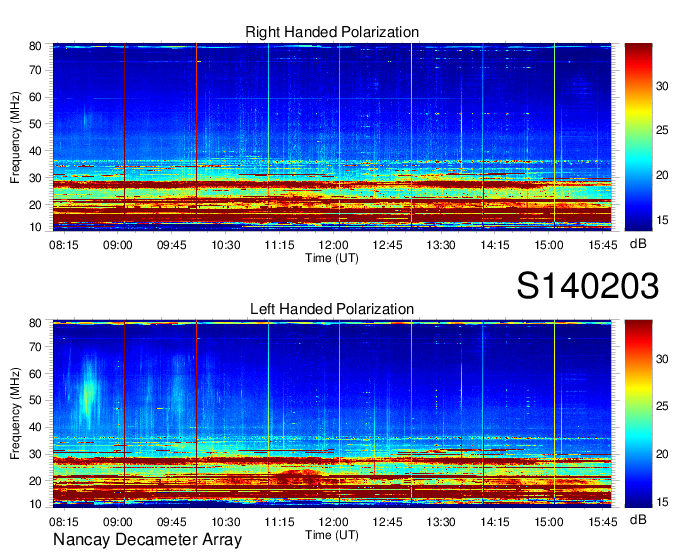This screenshot has width=680, height=552.
Task: Click the right-handed polarization spectrogram image
Action: click(x=332, y=137)
